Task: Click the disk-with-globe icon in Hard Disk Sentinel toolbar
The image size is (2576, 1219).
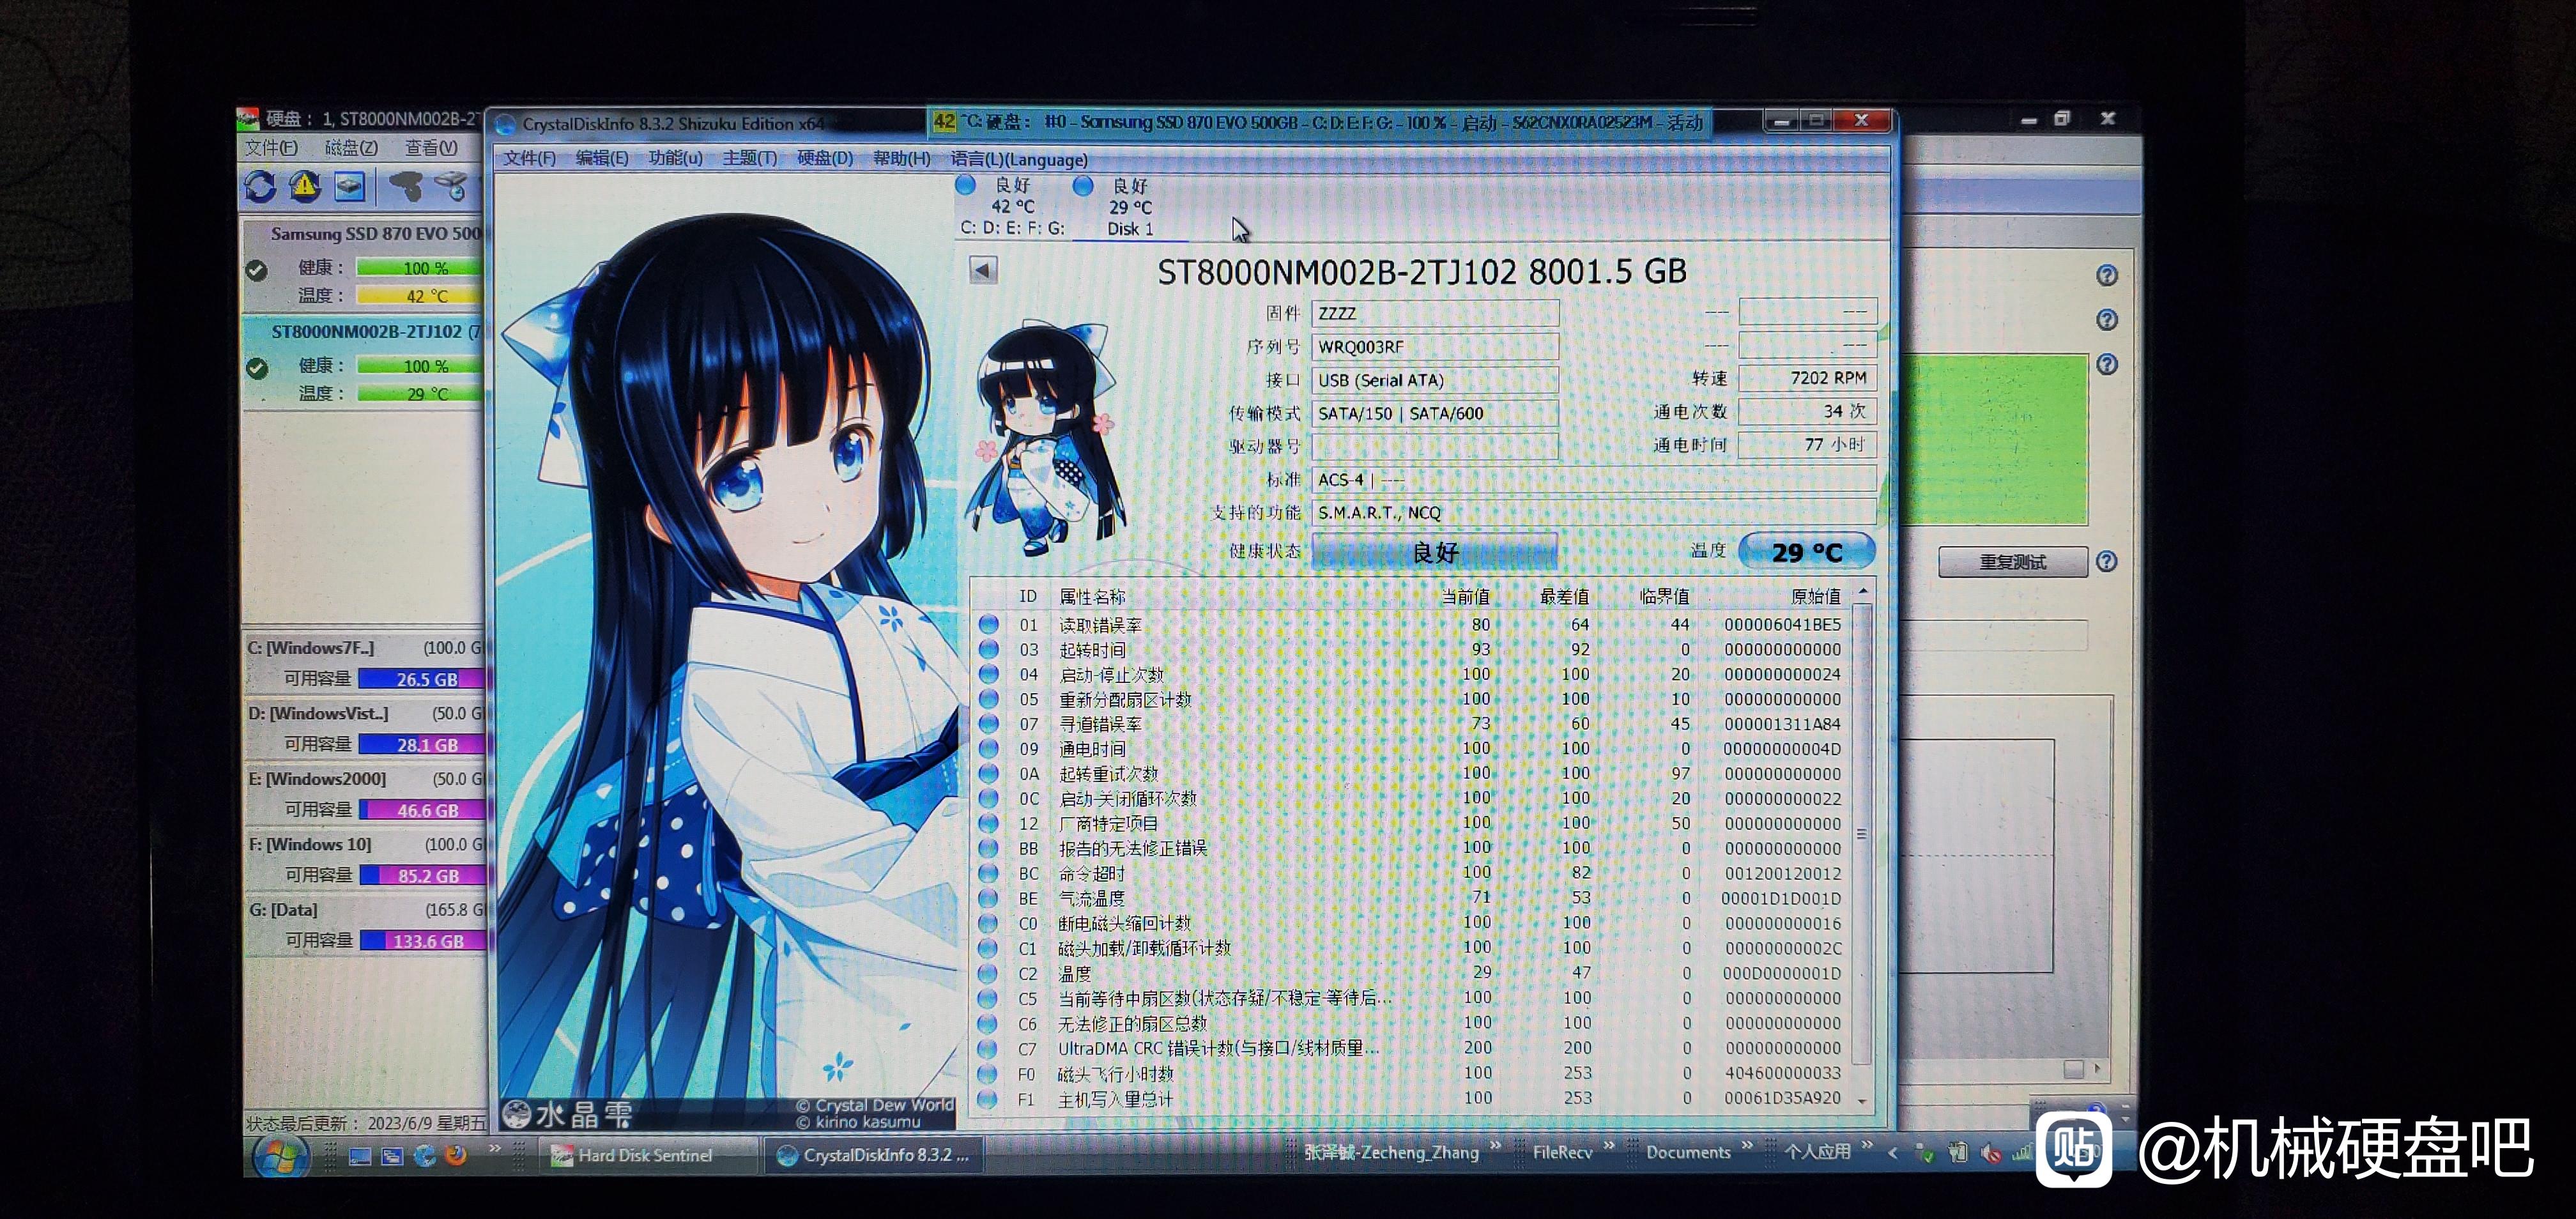Action: [451, 186]
